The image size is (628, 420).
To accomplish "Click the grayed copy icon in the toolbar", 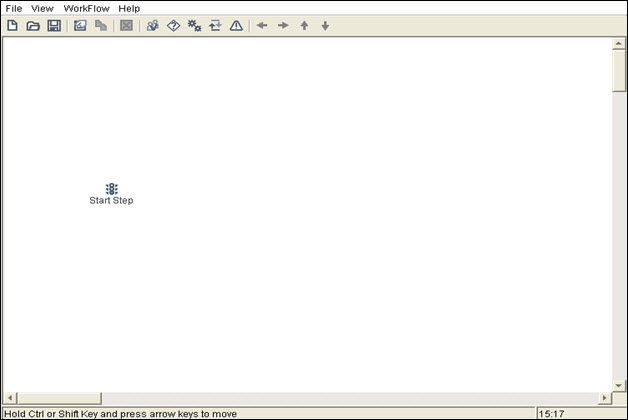I will tap(101, 26).
